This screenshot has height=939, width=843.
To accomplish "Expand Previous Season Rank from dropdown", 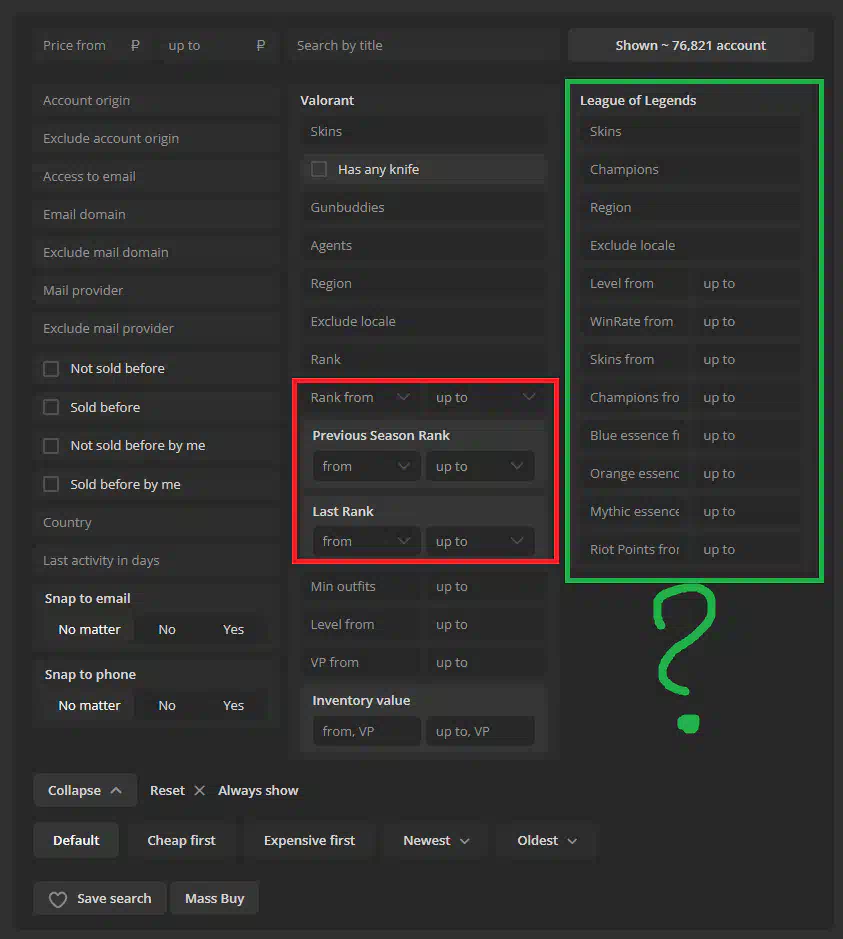I will (x=366, y=466).
